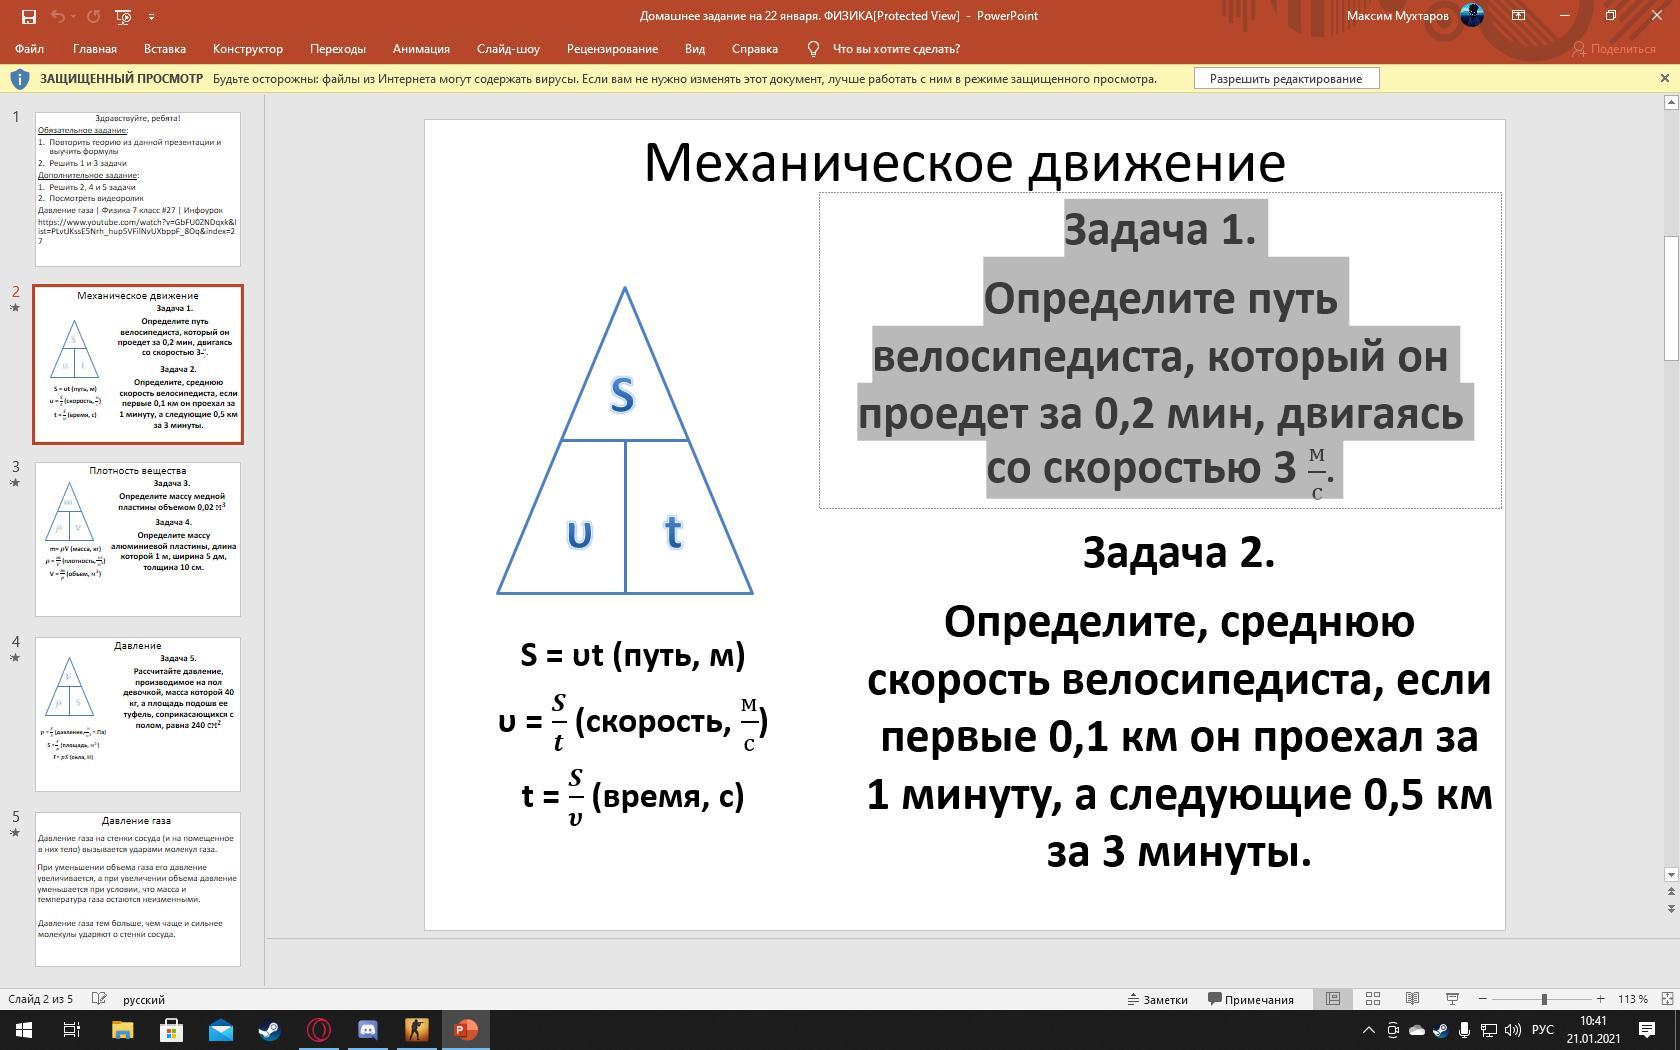This screenshot has width=1680, height=1050.
Task: Open the Customize Quick Access Toolbar dropdown
Action: pos(151,16)
